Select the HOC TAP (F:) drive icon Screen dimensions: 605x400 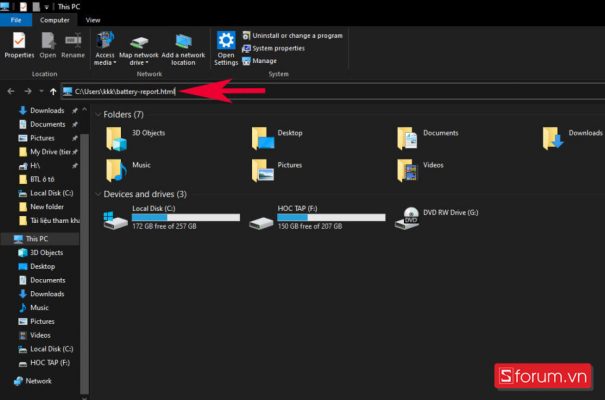click(263, 215)
